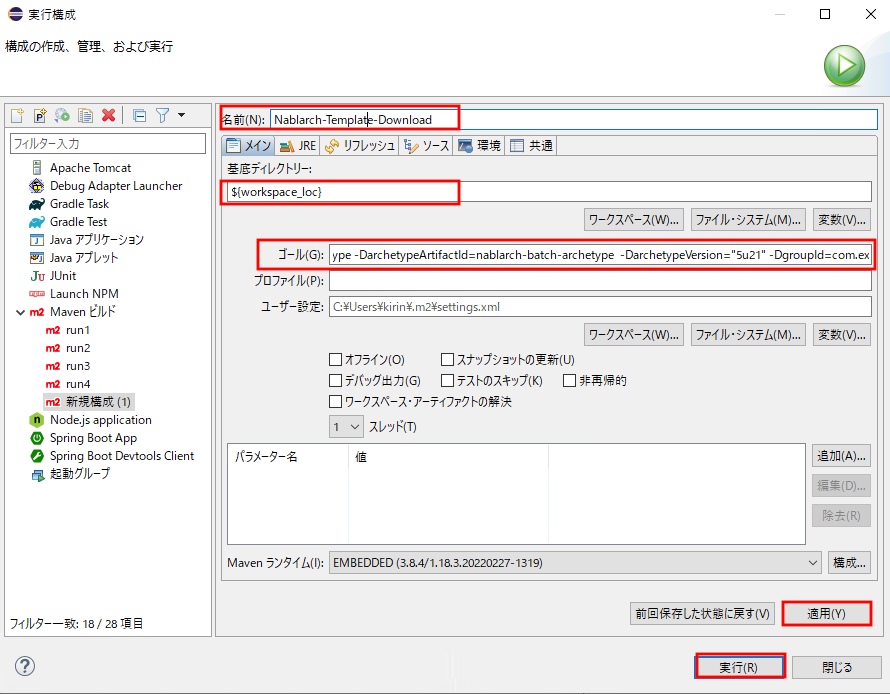Select the new prototype configuration icon

click(40, 115)
